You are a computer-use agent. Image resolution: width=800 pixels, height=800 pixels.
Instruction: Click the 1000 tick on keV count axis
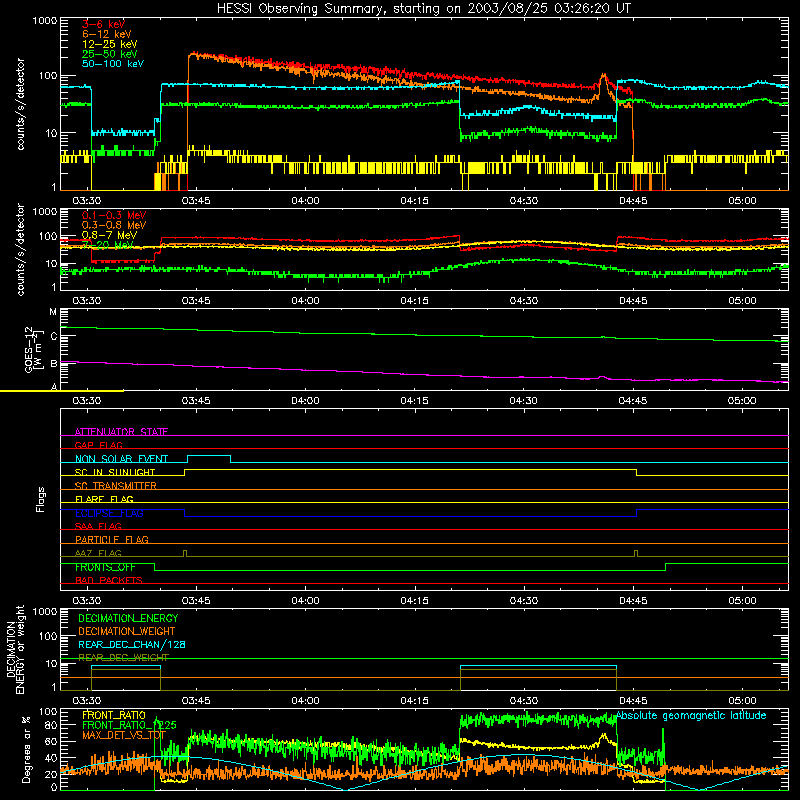pos(45,21)
